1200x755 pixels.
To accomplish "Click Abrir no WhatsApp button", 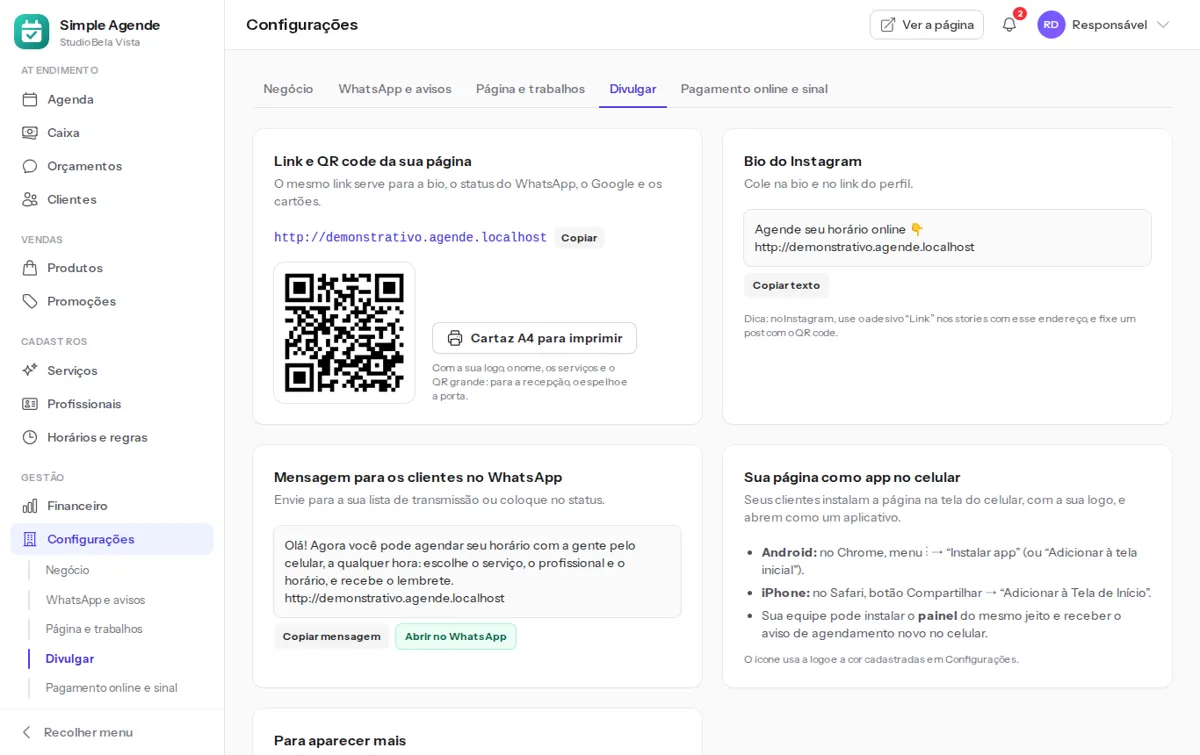I will pyautogui.click(x=456, y=637).
